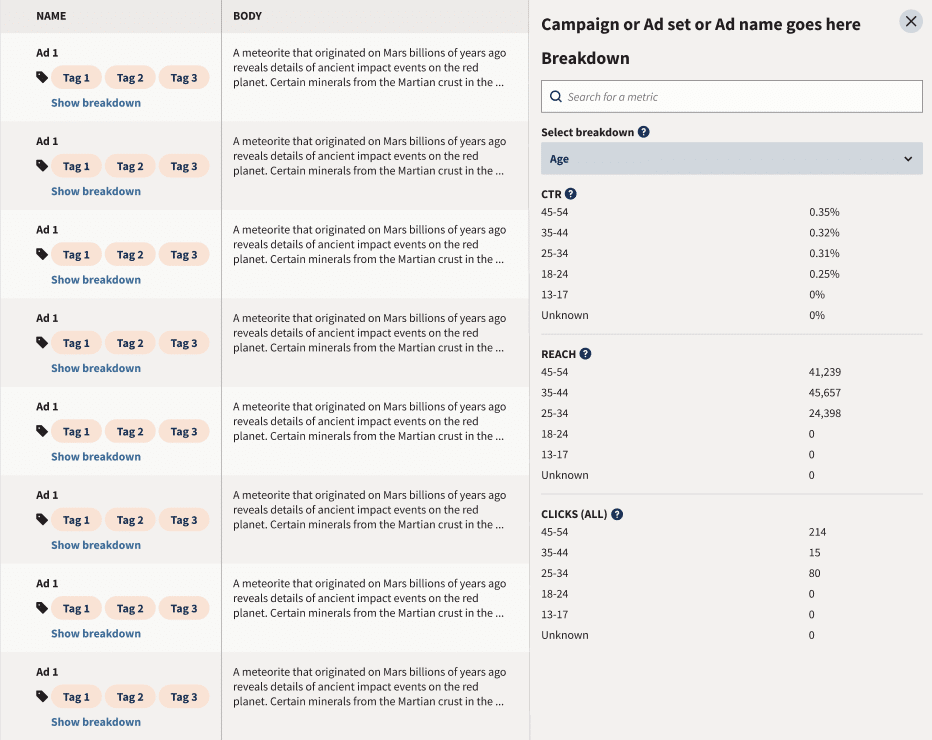The image size is (932, 740).
Task: Expand Show breakdown for the first ad
Action: [96, 103]
